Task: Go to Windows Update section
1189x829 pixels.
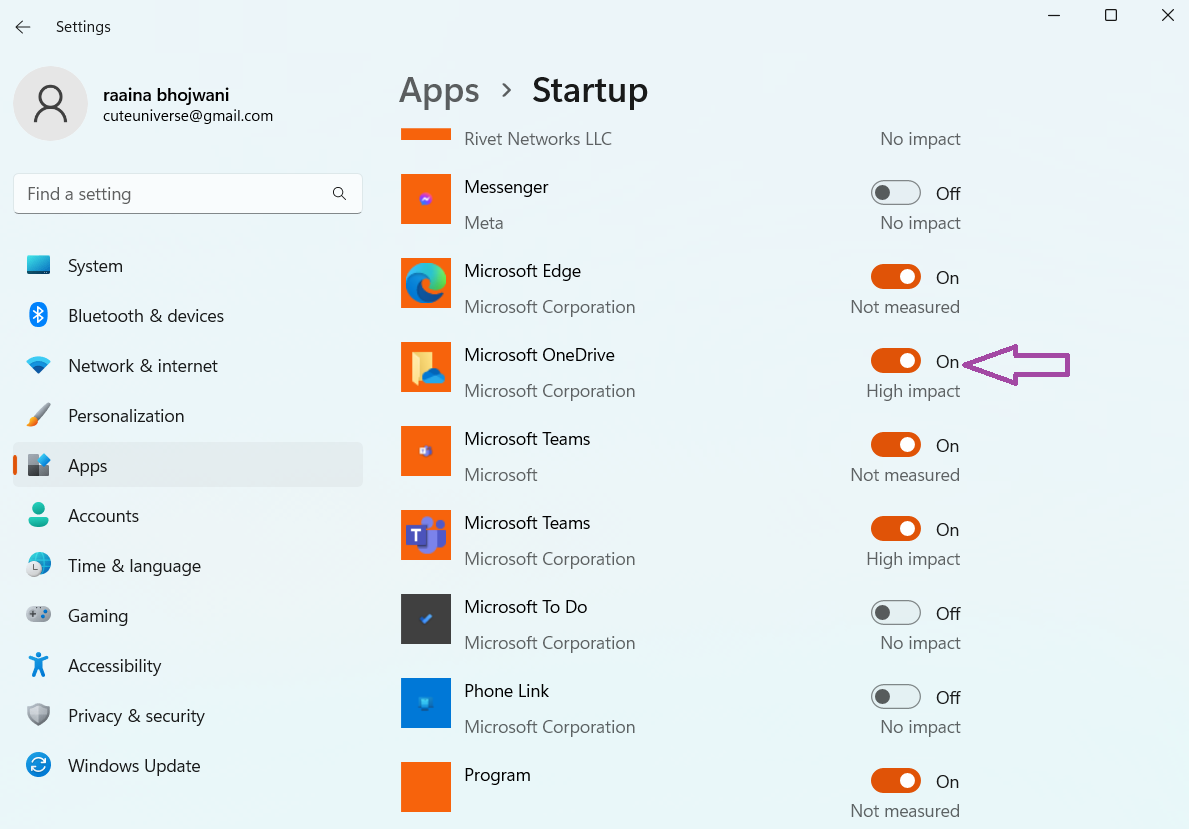Action: [x=134, y=766]
